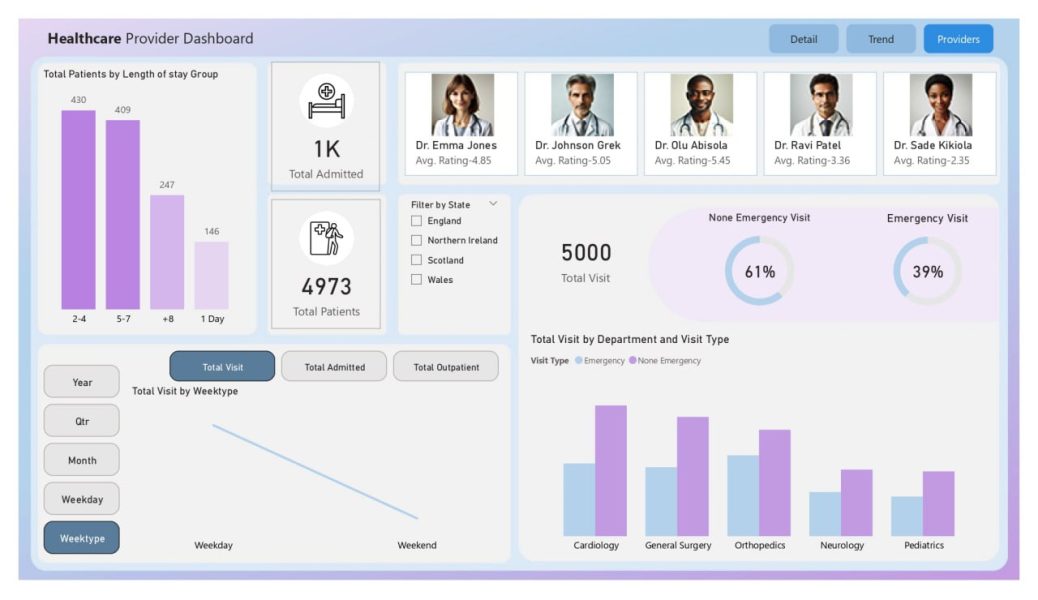Viewport: 1038px width, 600px height.
Task: Click the None Emergency 61% donut chart
Action: point(759,271)
